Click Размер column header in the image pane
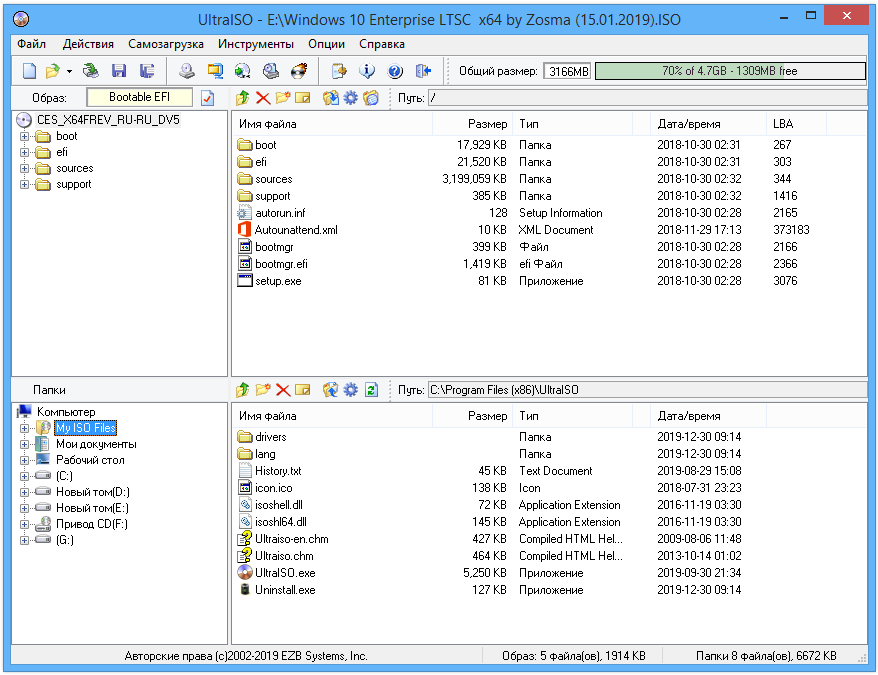878x675 pixels. point(472,124)
